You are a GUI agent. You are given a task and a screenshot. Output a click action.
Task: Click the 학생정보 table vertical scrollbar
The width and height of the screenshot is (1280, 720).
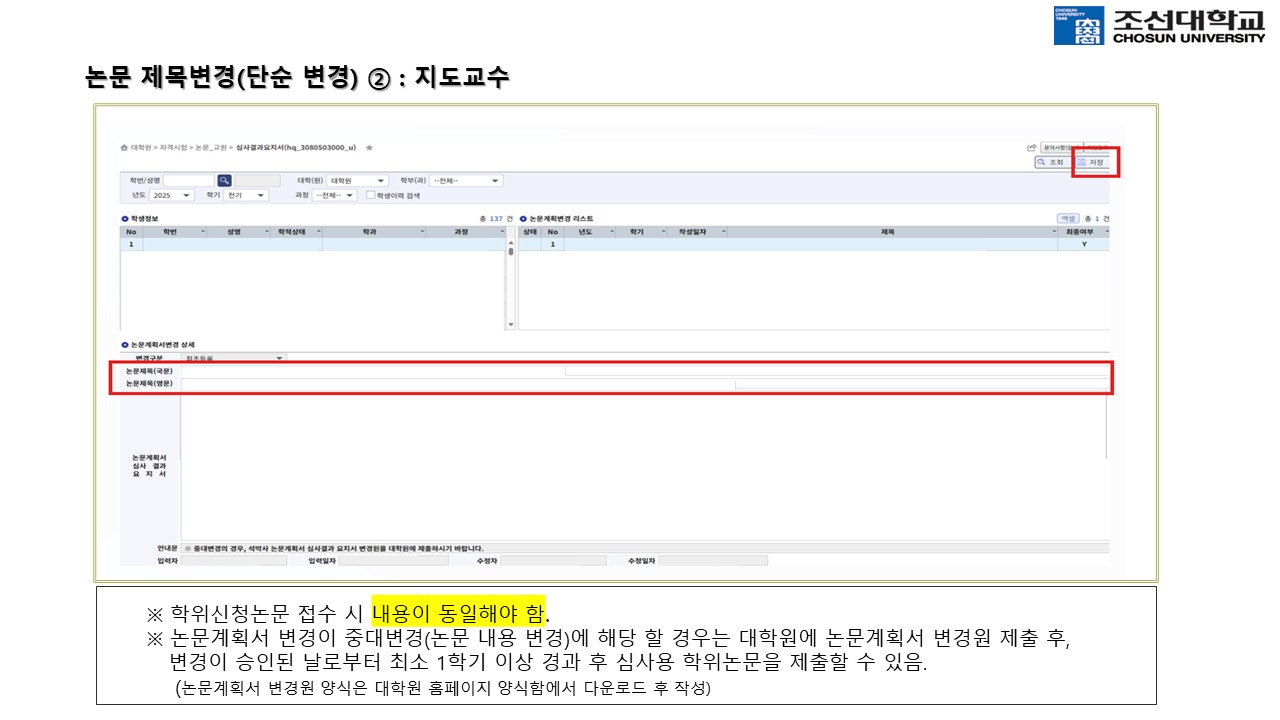tap(511, 280)
